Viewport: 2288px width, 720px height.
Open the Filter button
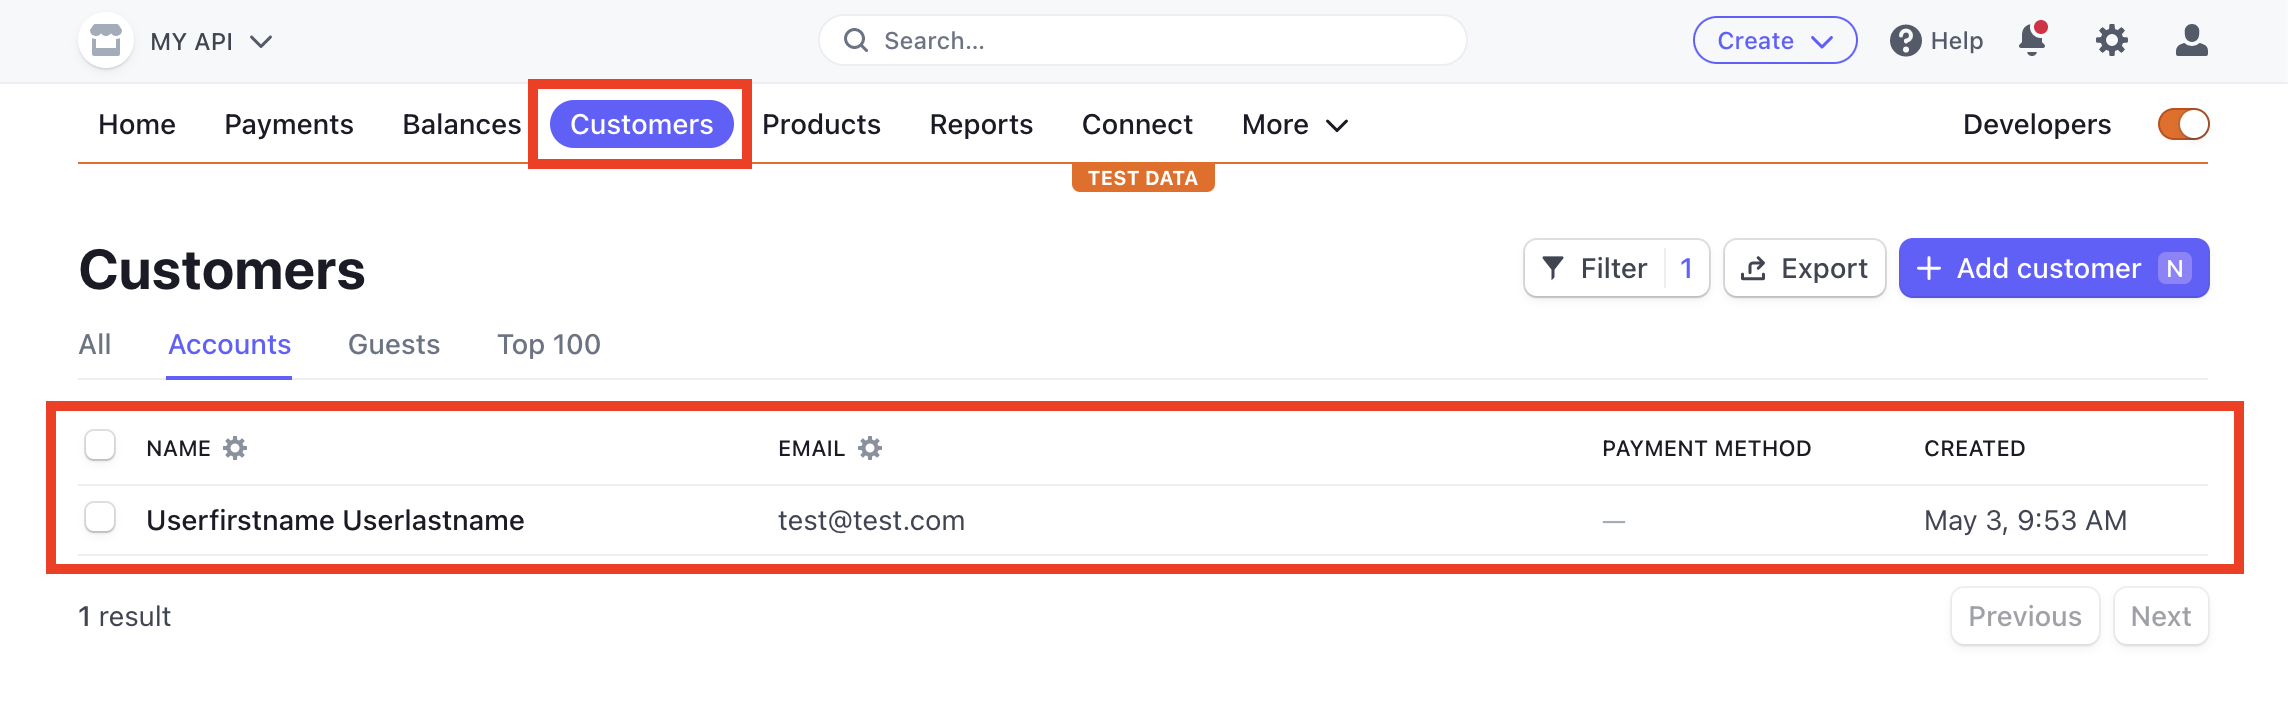click(x=1615, y=268)
